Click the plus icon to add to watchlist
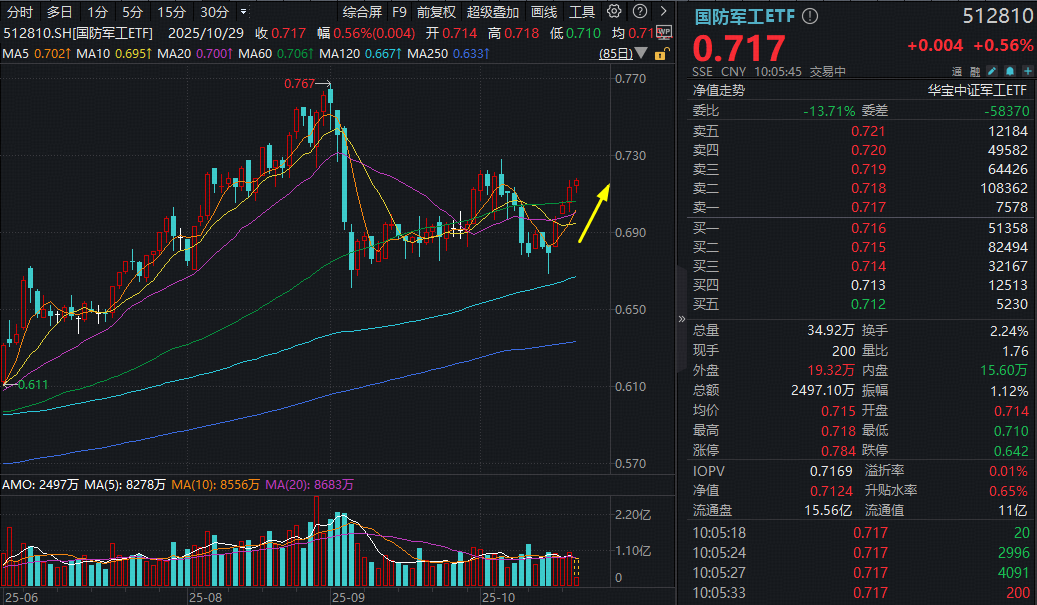 tap(1027, 71)
